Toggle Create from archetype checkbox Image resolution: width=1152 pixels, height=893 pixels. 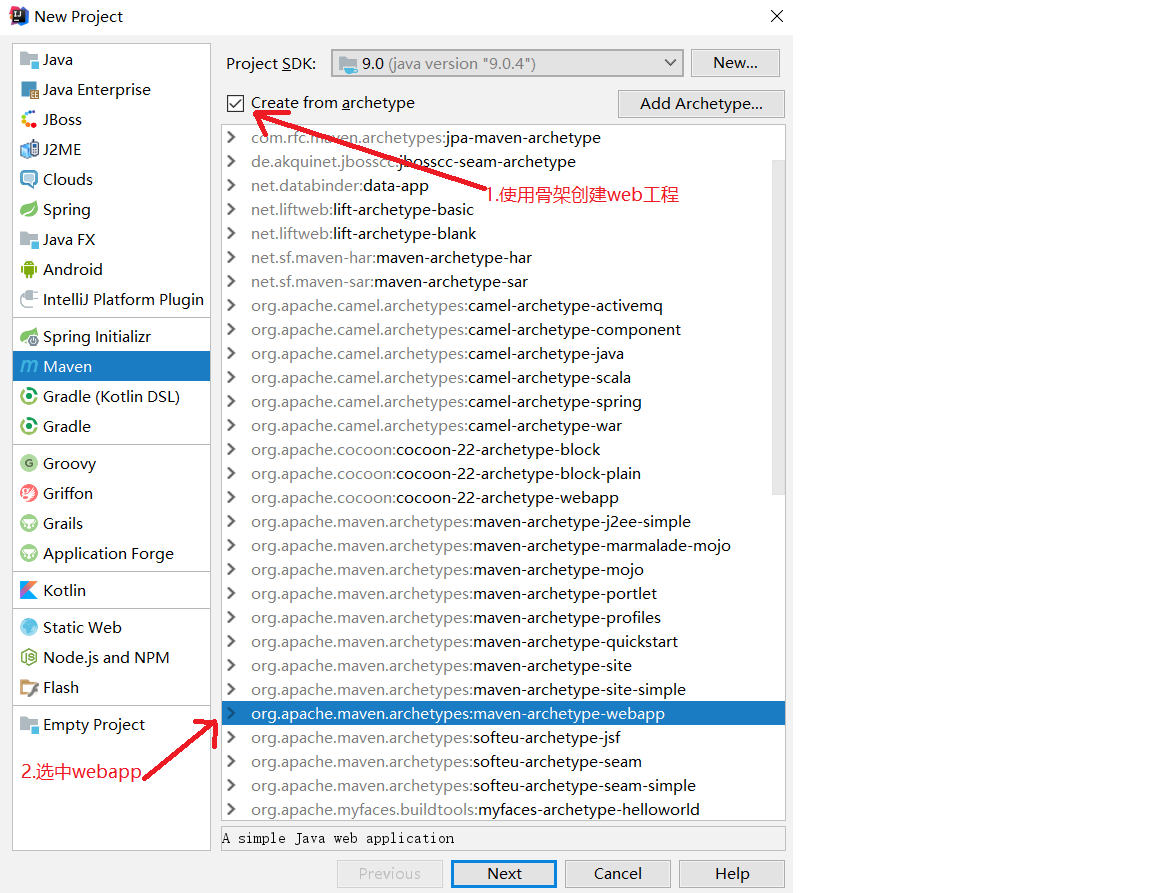(x=235, y=104)
